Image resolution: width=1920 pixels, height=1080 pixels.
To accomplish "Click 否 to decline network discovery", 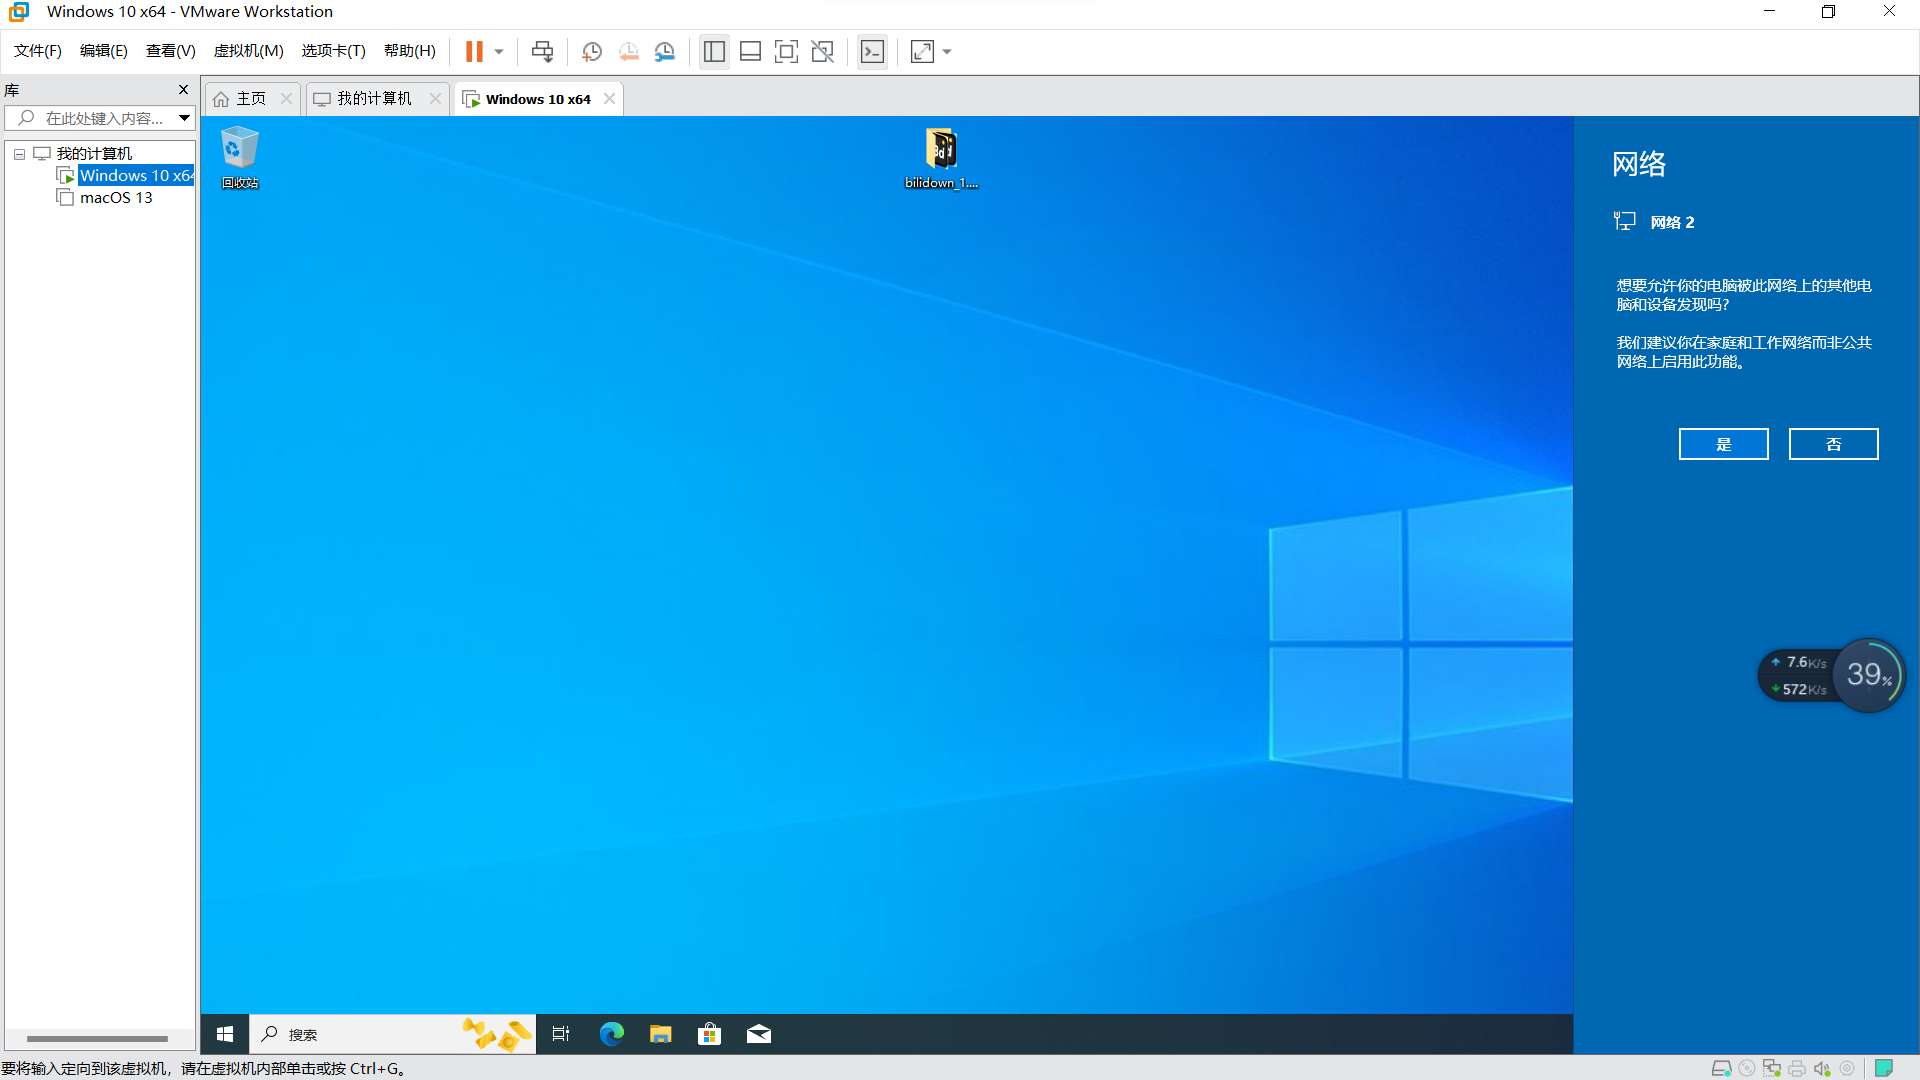I will point(1833,444).
